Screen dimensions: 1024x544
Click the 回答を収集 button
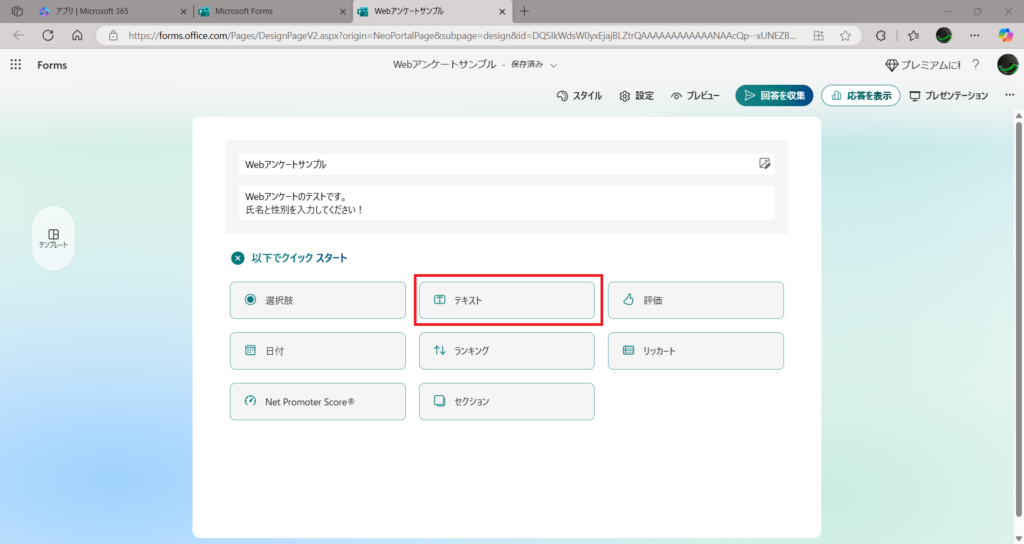[x=774, y=96]
